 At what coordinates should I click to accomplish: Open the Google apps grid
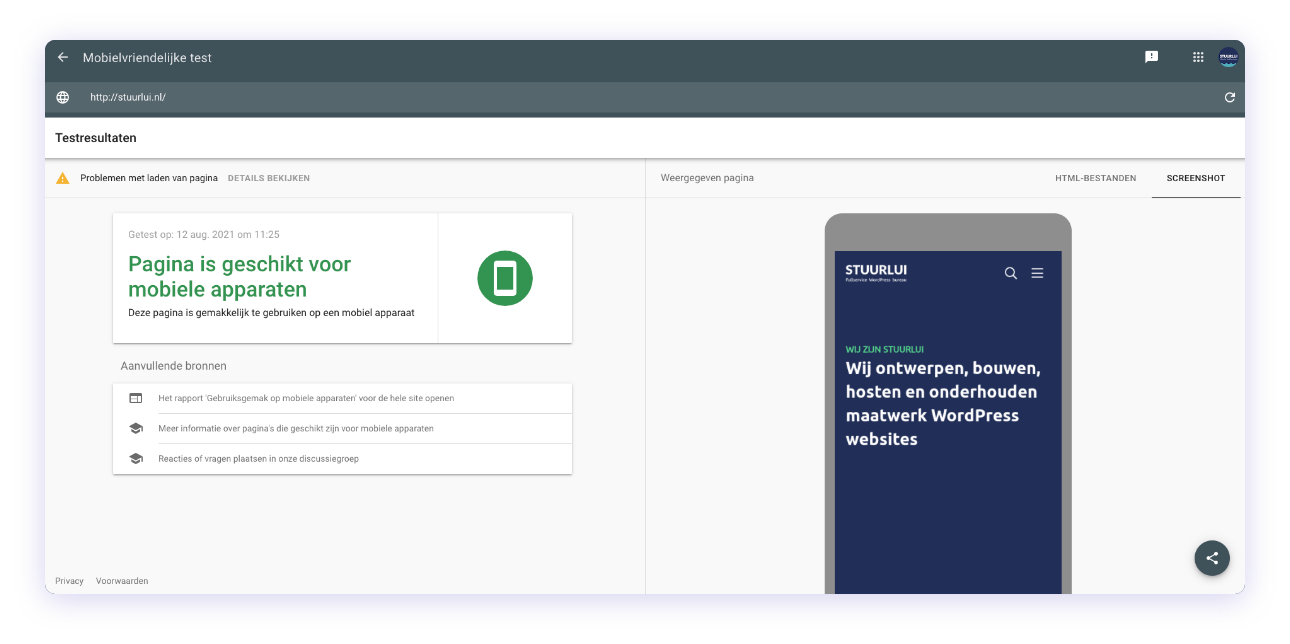(1198, 57)
